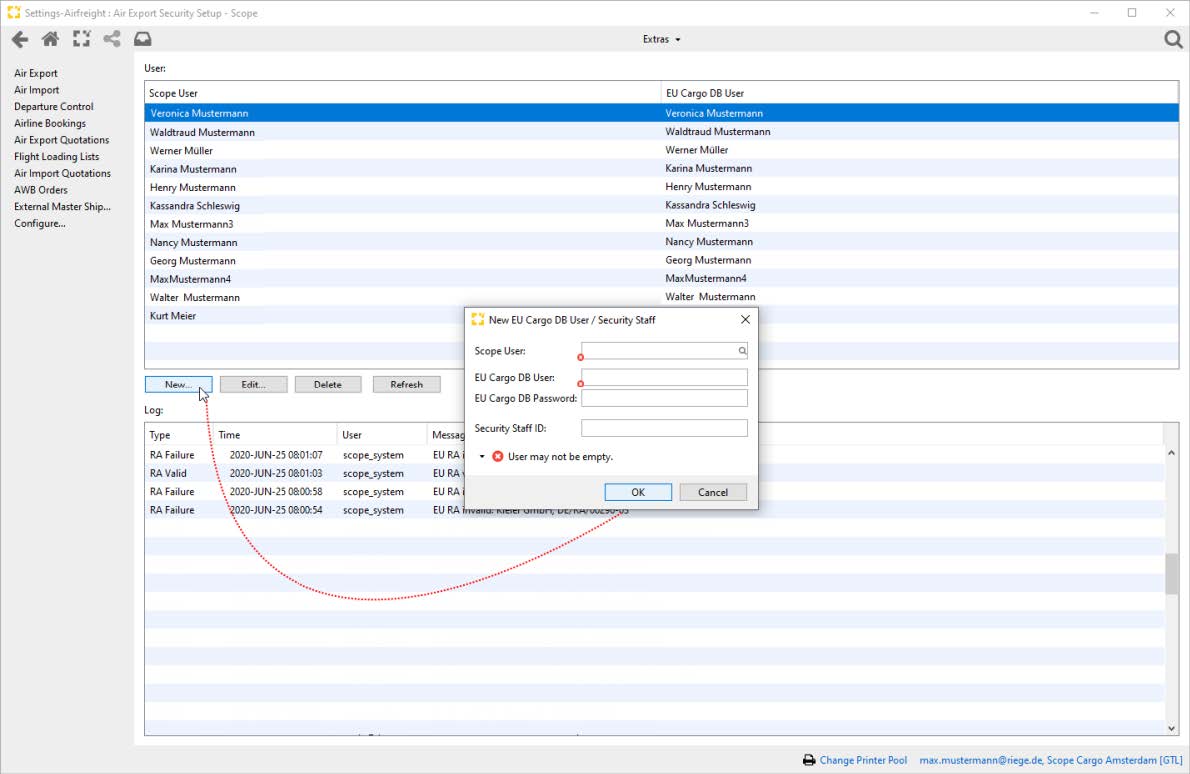This screenshot has height=774, width=1190.
Task: Click the search magnifier icon
Action: point(1173,40)
